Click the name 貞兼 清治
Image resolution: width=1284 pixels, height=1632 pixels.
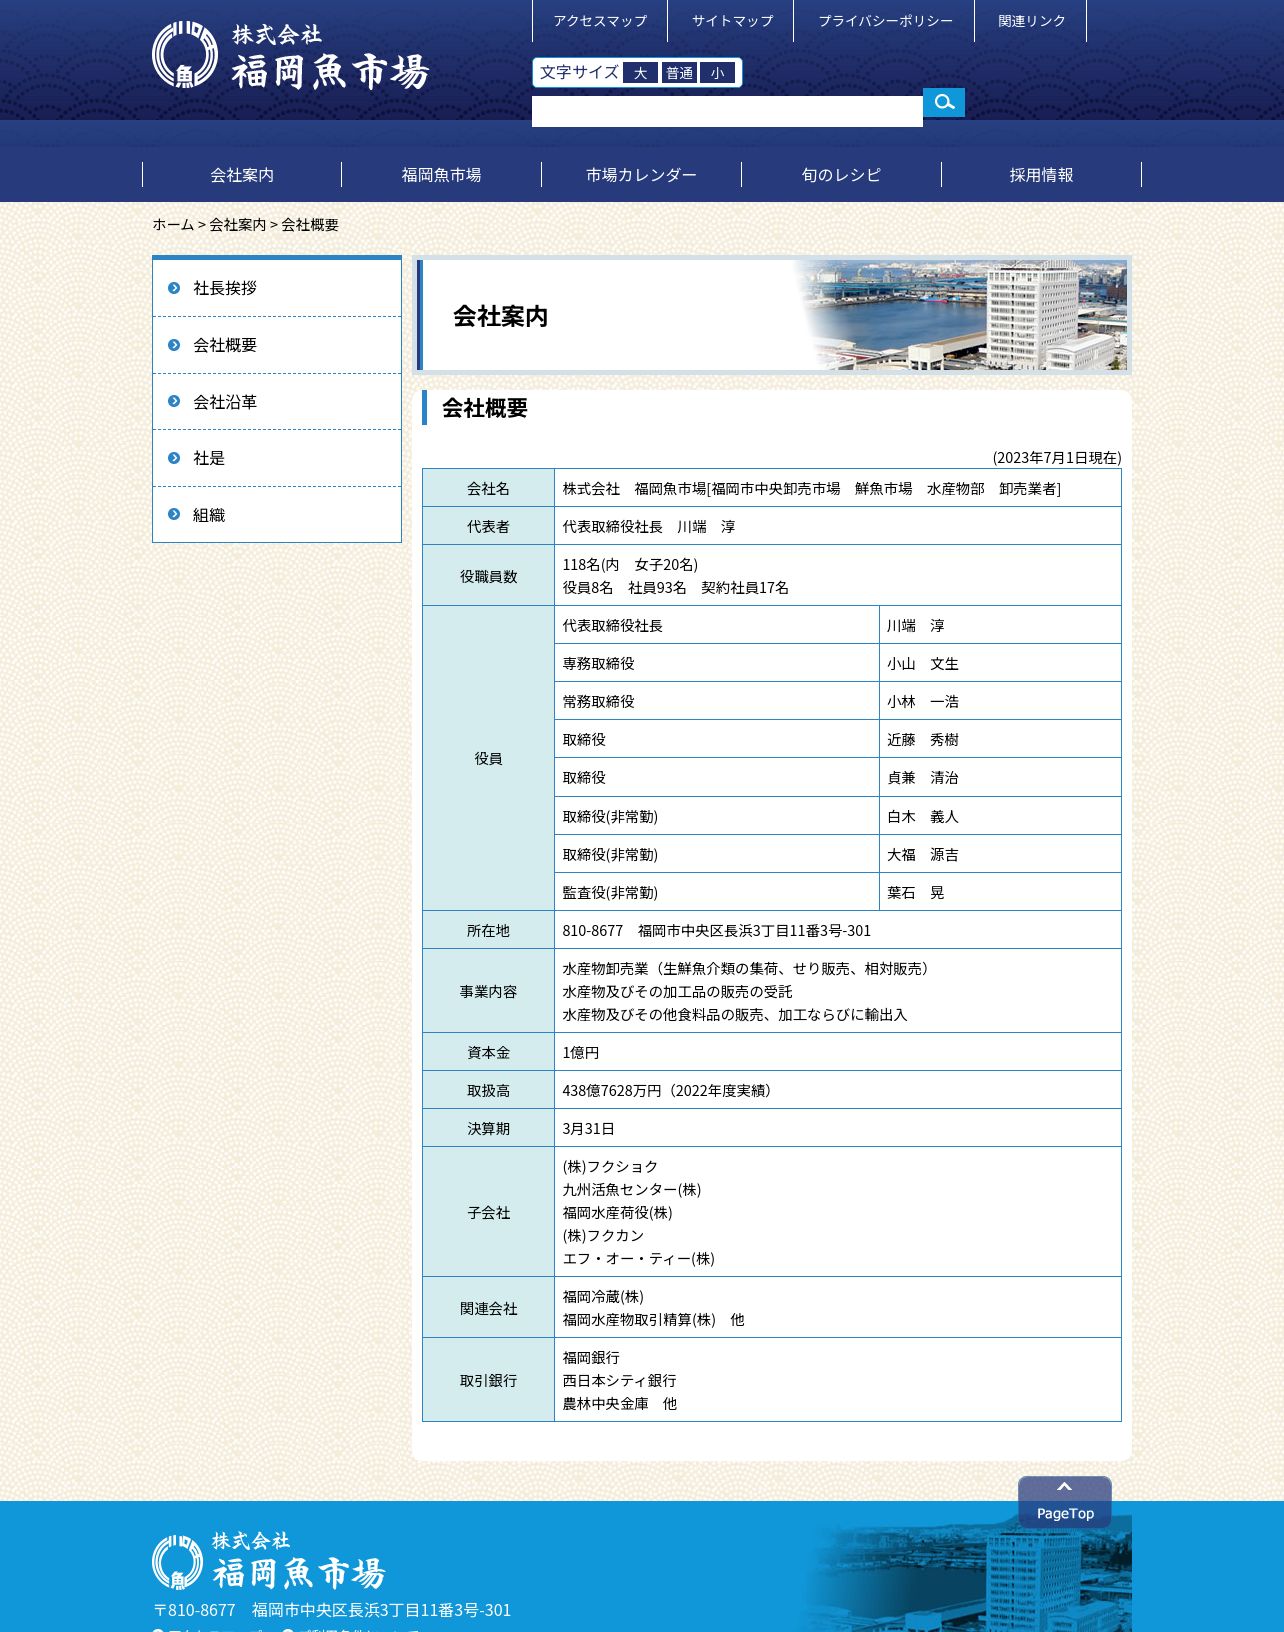click(923, 777)
